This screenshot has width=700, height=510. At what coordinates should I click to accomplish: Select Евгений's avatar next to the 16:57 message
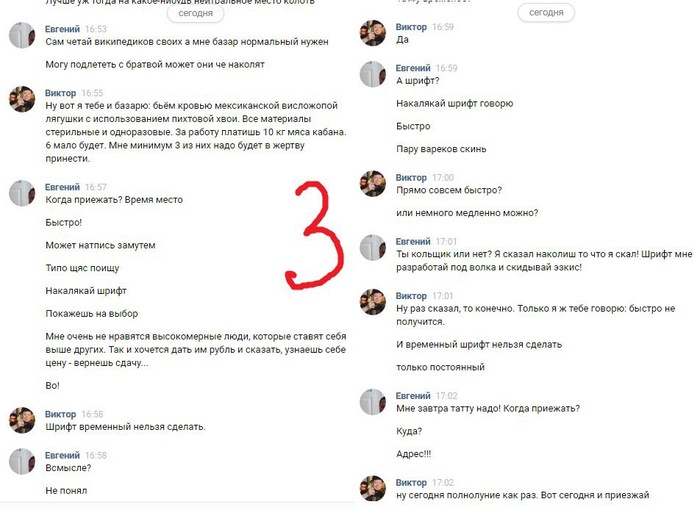[22, 193]
